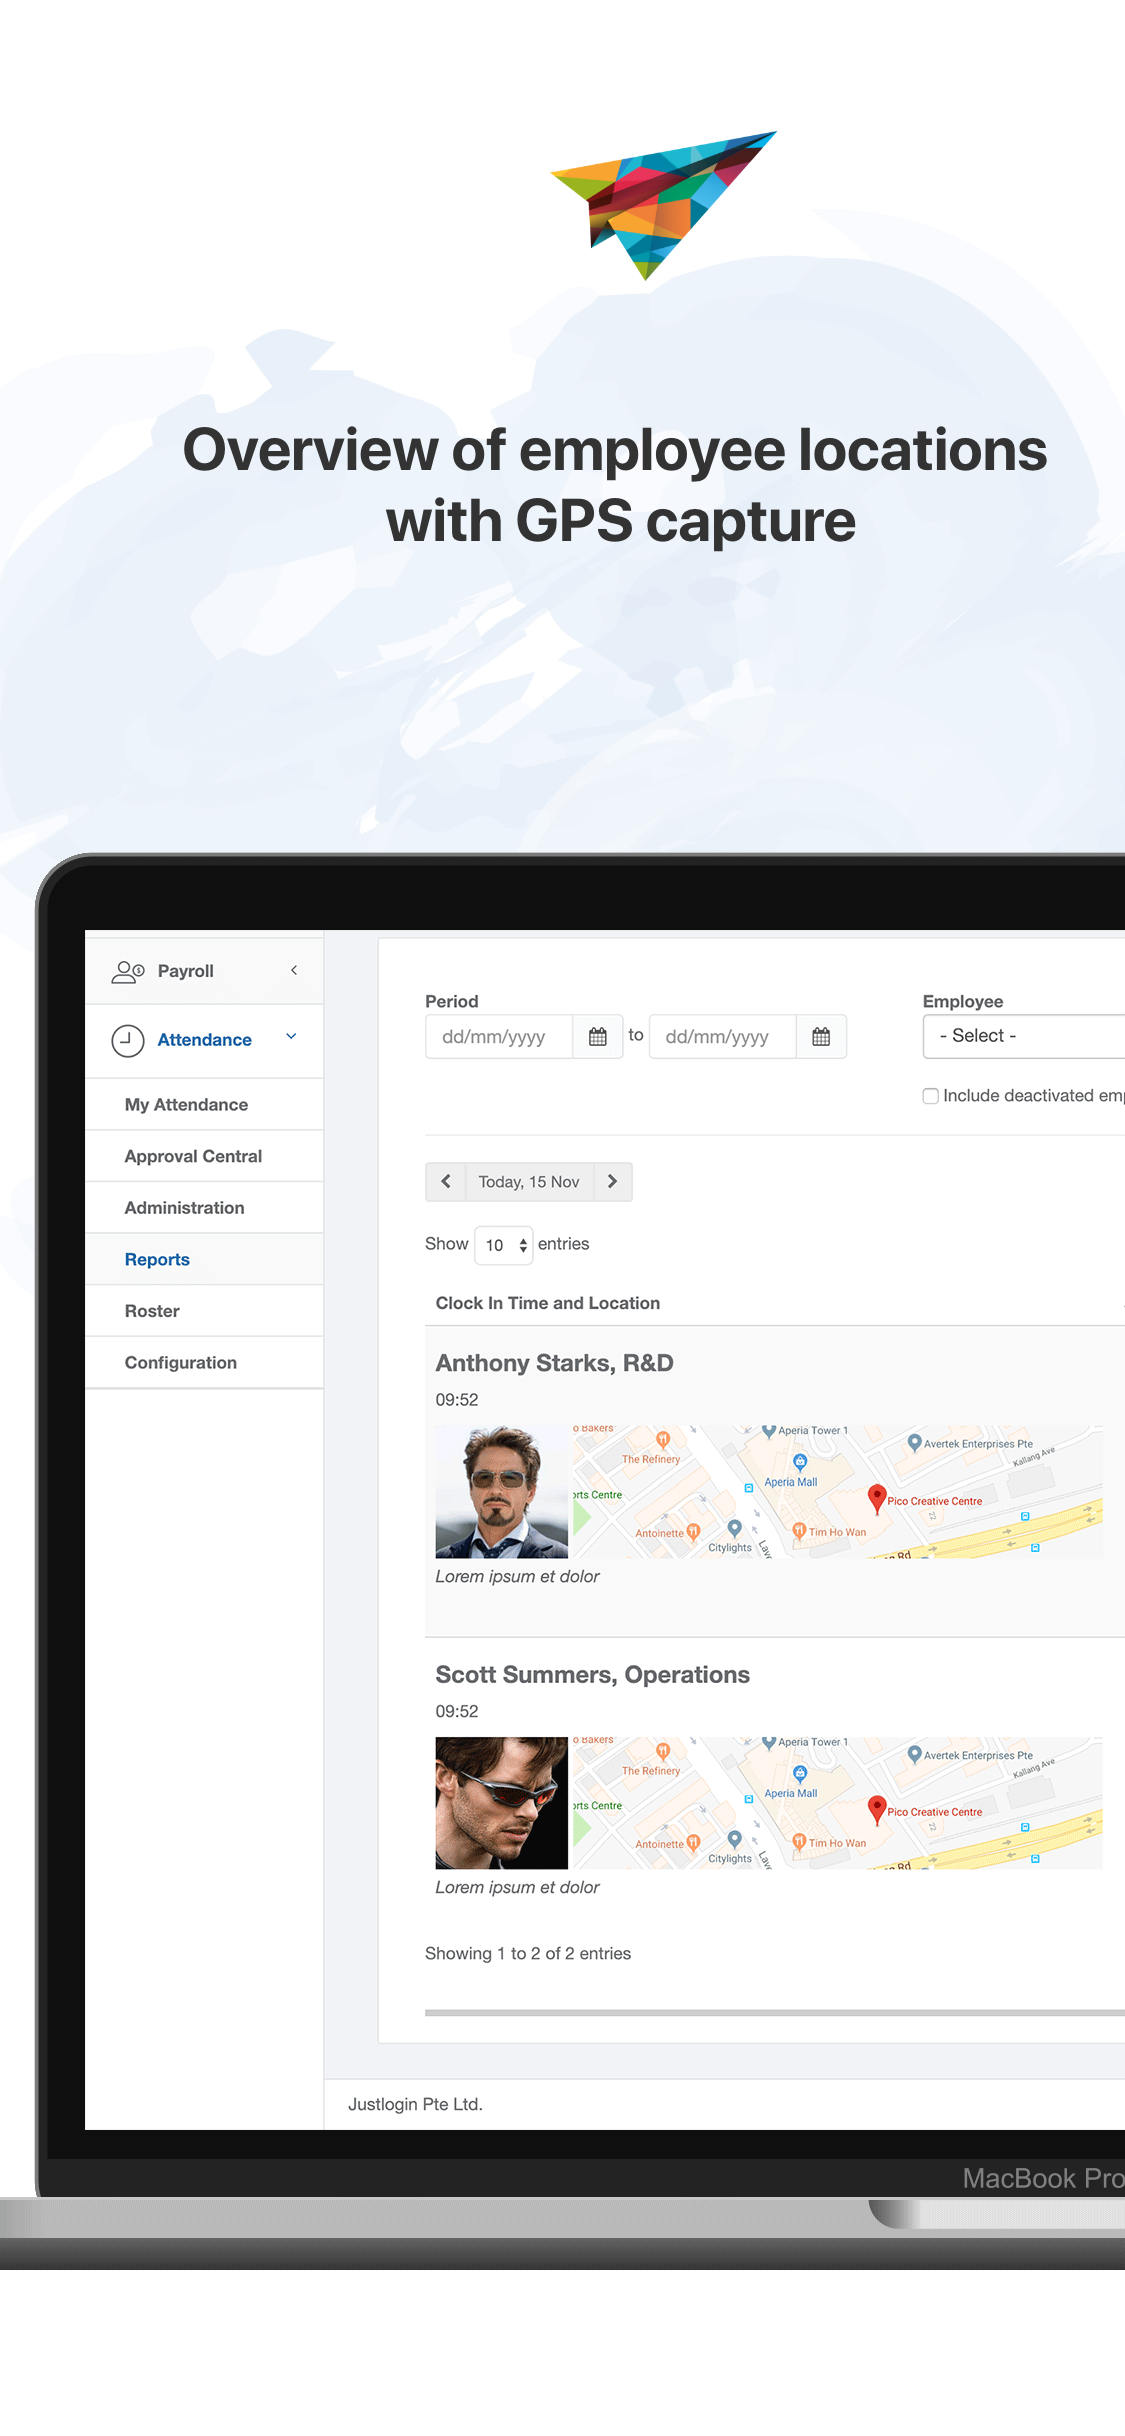Open Scott Summers profile photo
Screen dimensions: 1125x2436
[502, 1803]
